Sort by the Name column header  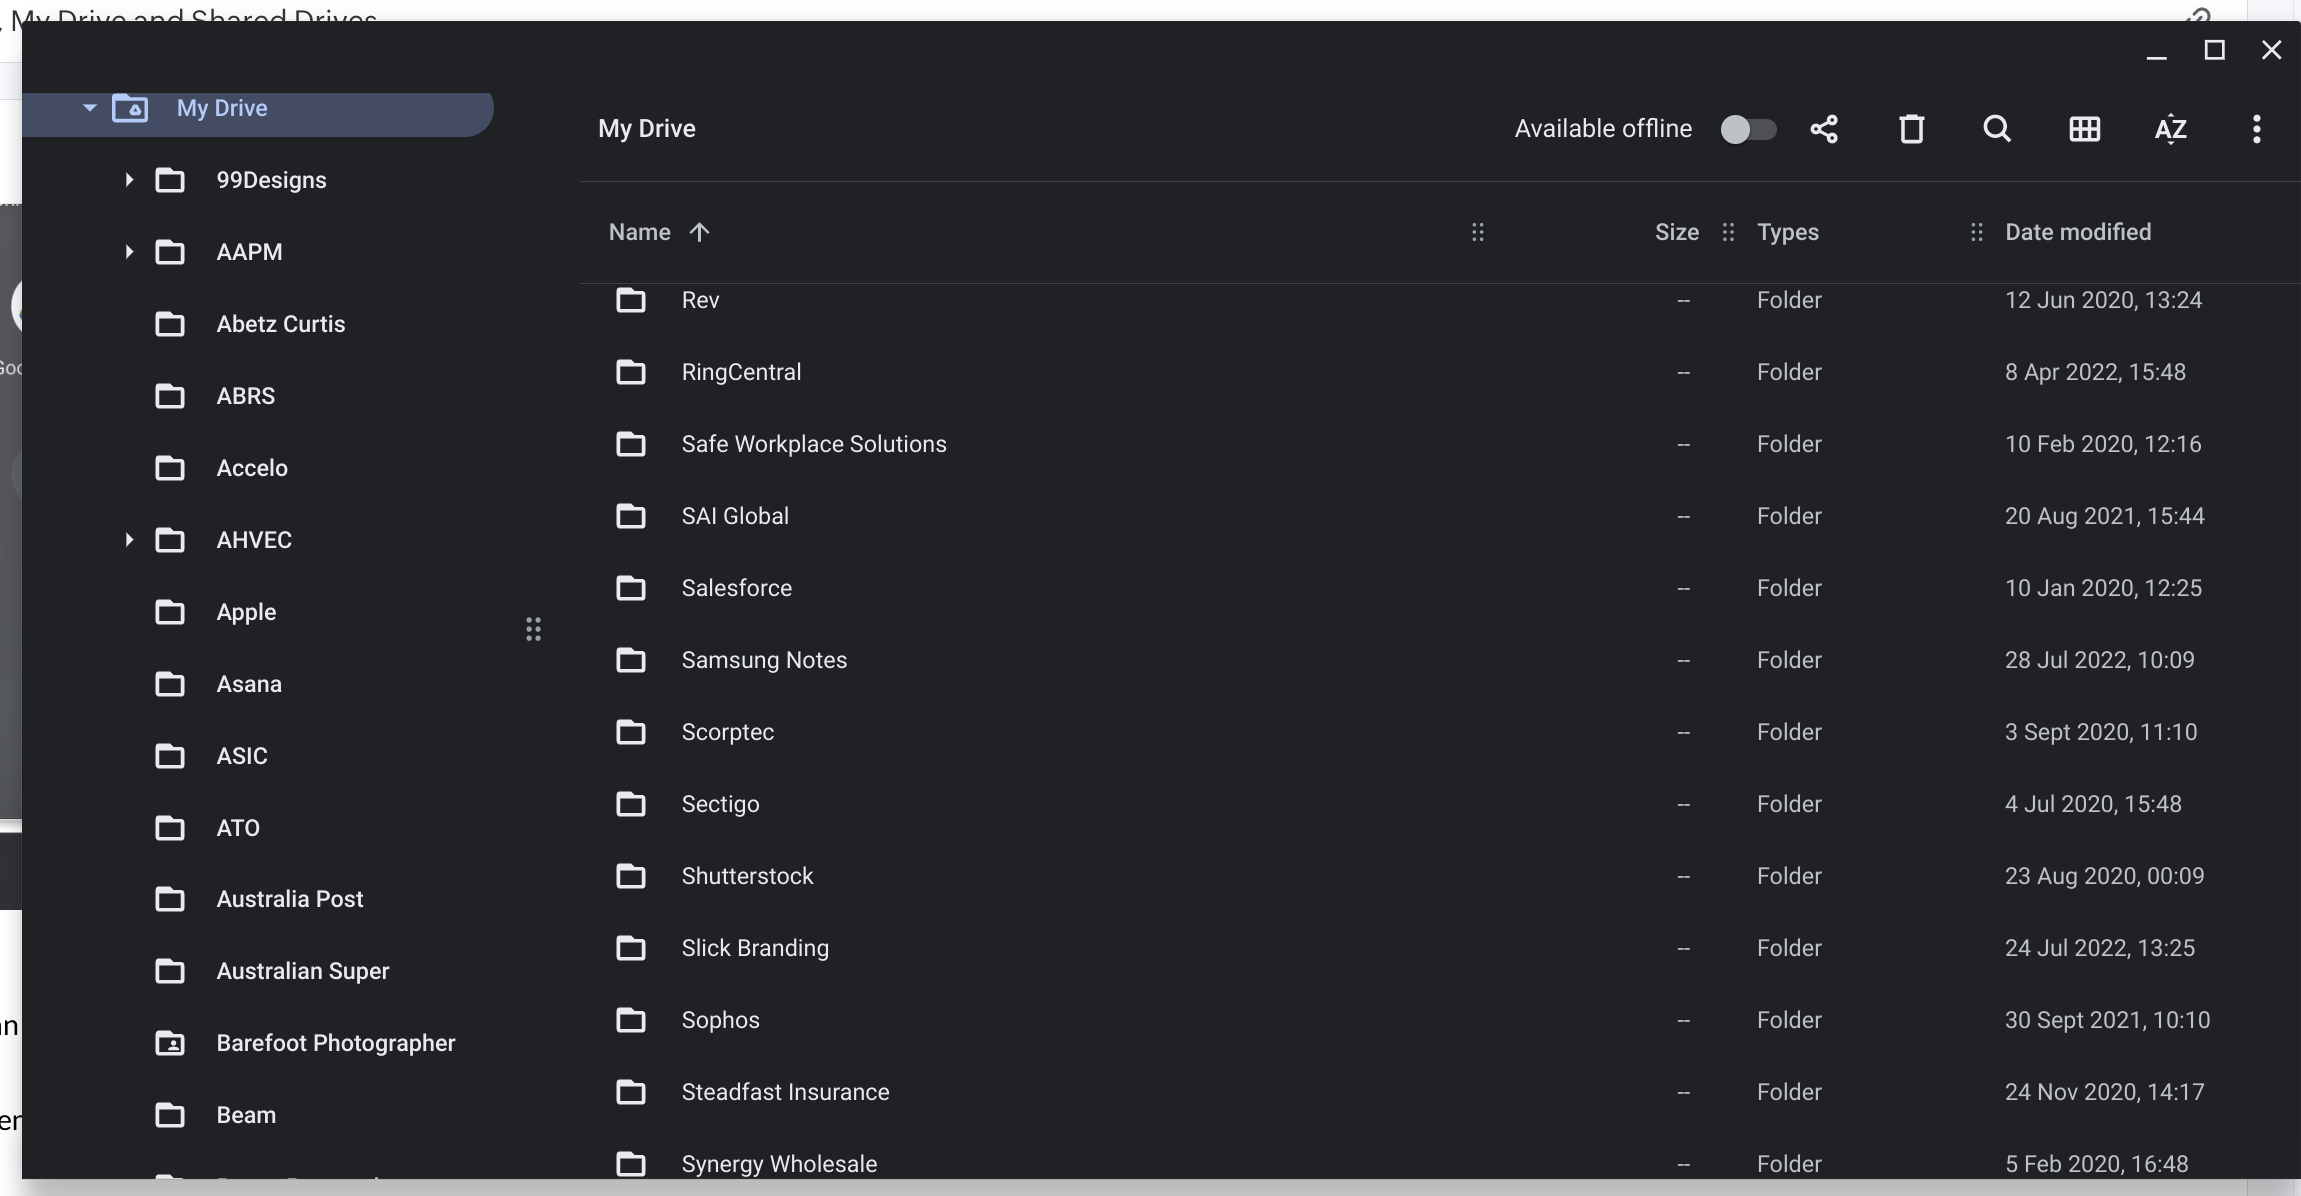pyautogui.click(x=640, y=232)
